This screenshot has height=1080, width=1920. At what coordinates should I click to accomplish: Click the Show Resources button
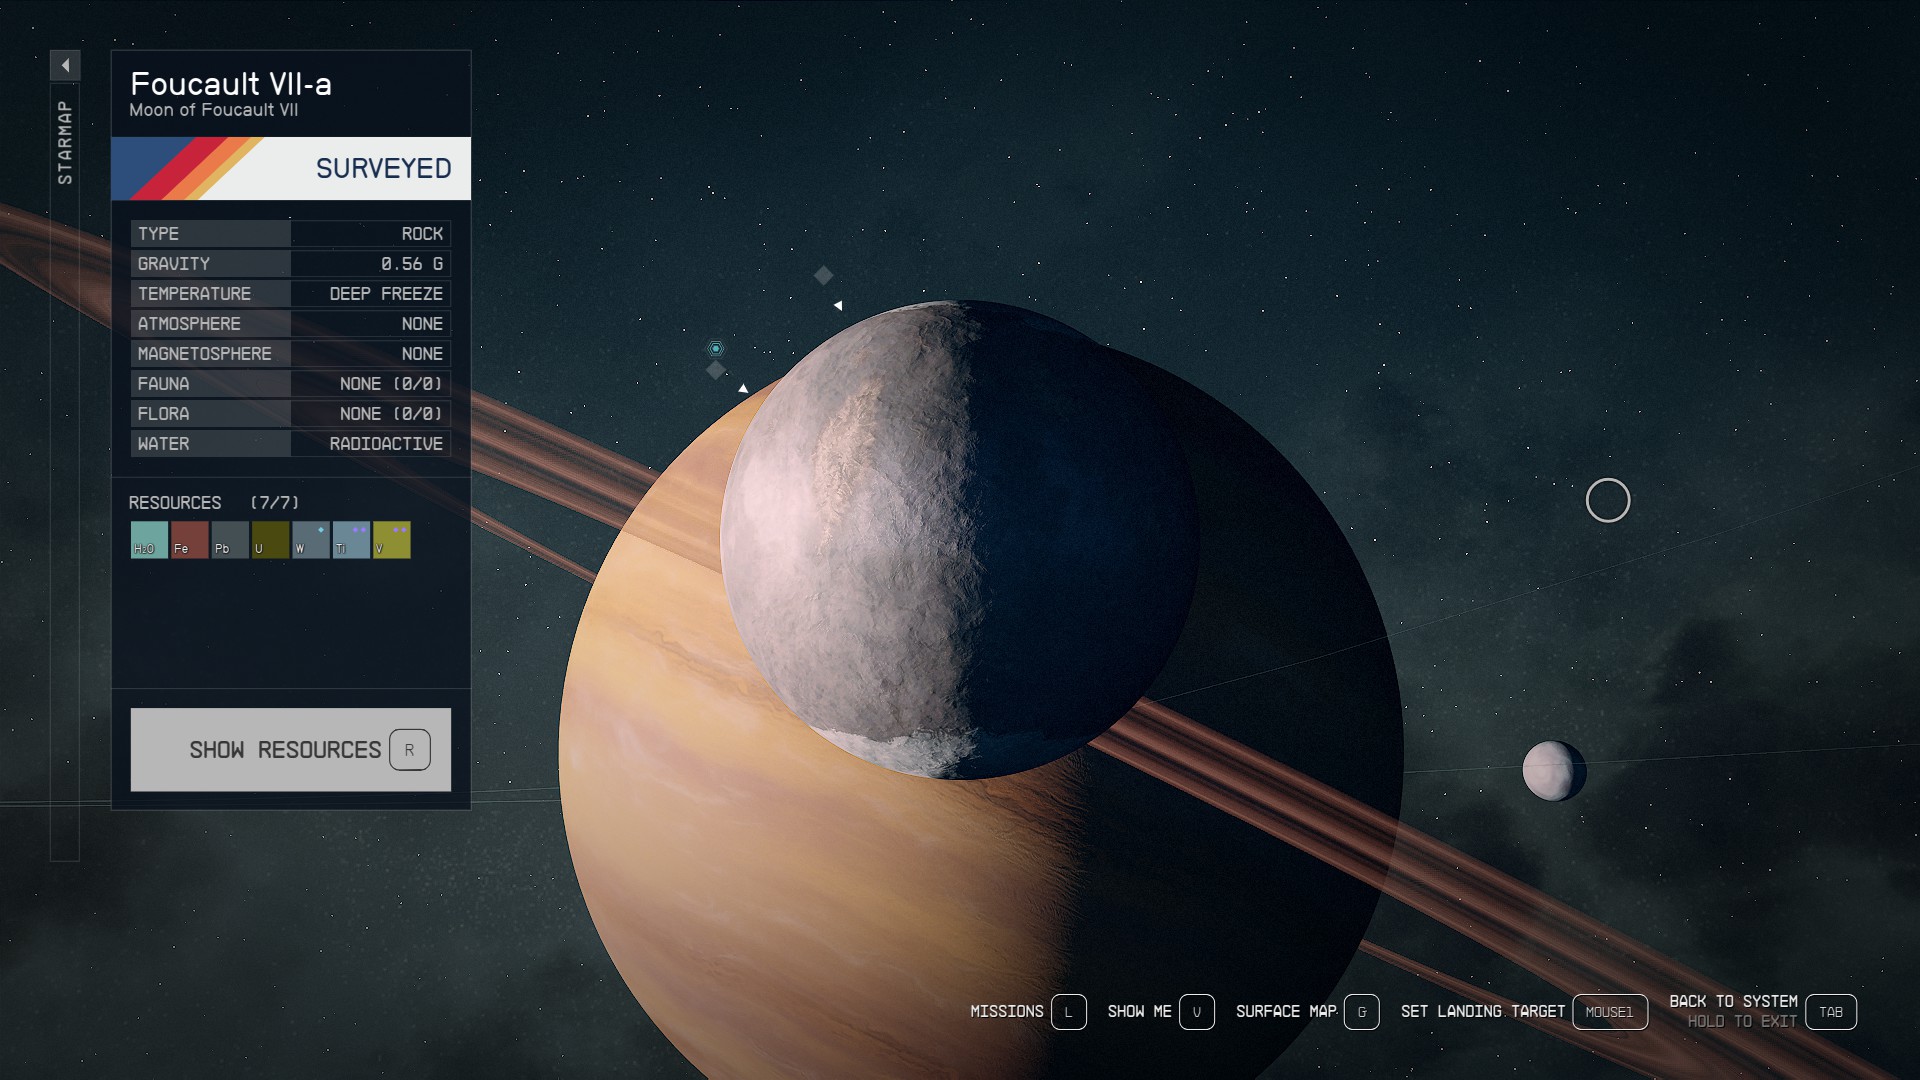[290, 750]
